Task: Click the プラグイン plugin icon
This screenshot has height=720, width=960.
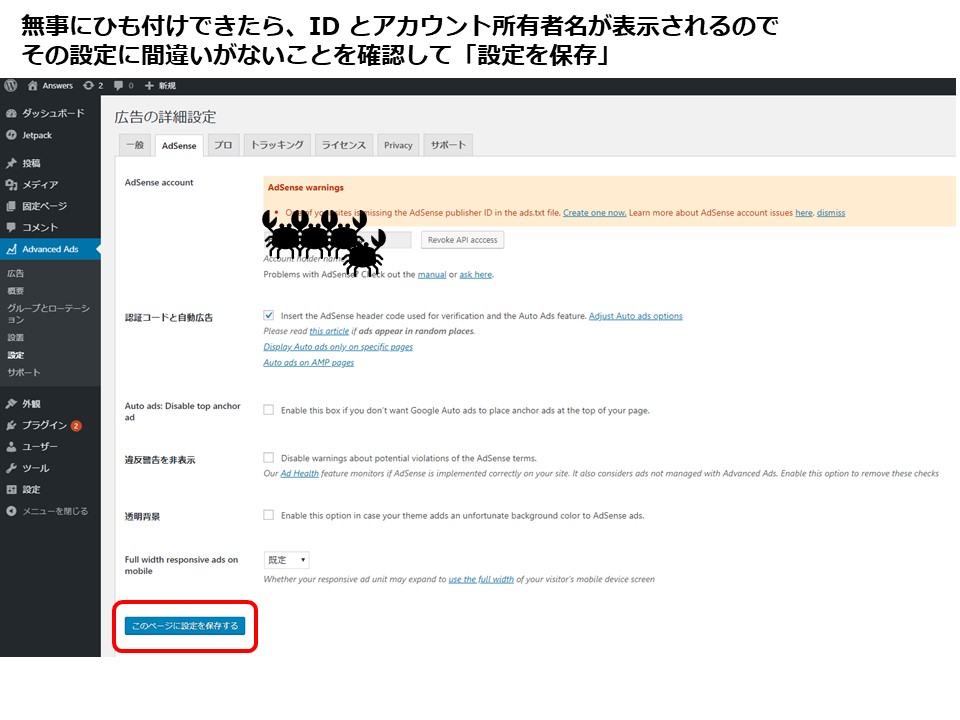Action: tap(11, 425)
